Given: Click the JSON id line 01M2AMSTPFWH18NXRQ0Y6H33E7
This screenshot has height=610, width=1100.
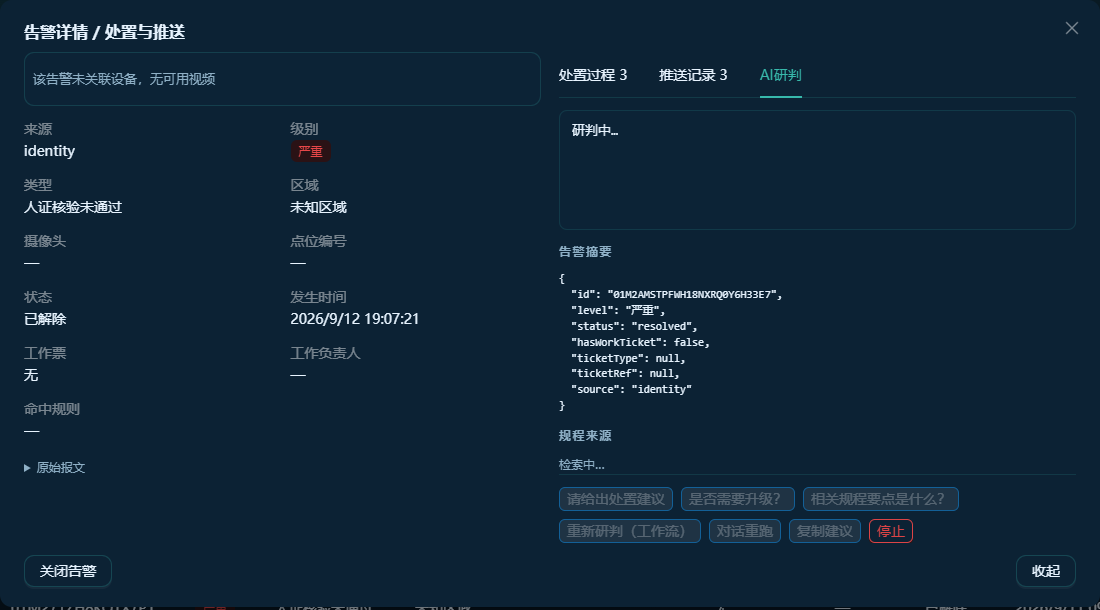Looking at the screenshot, I should tap(676, 294).
